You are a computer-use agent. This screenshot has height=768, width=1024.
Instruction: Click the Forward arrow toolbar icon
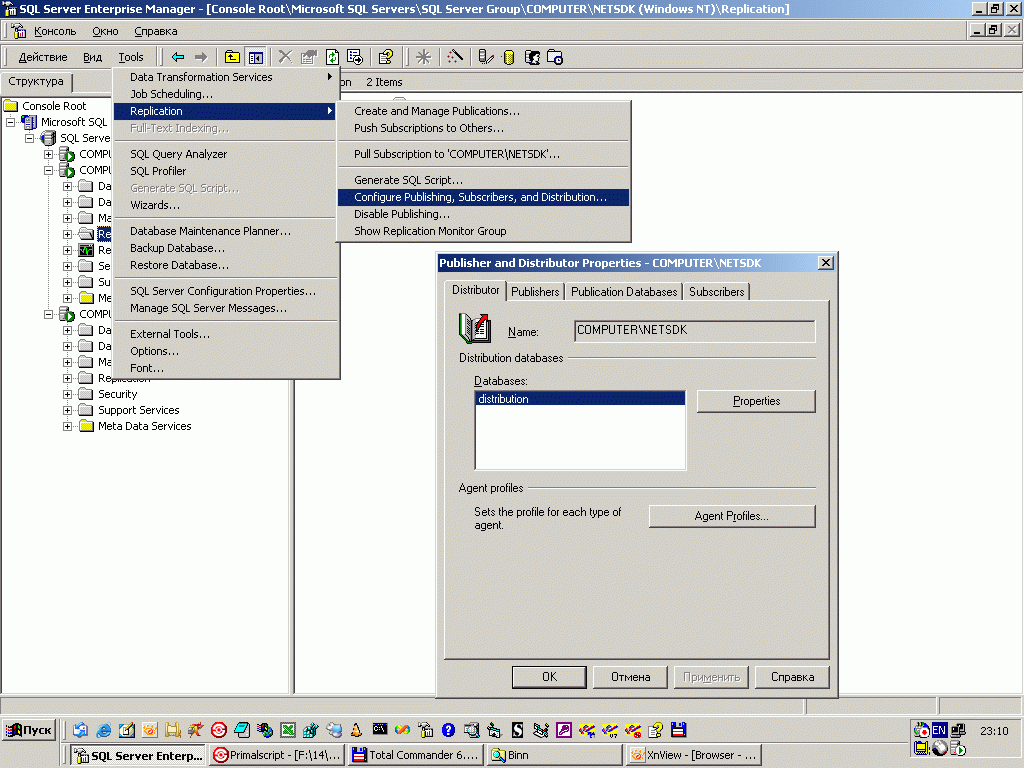tap(201, 57)
